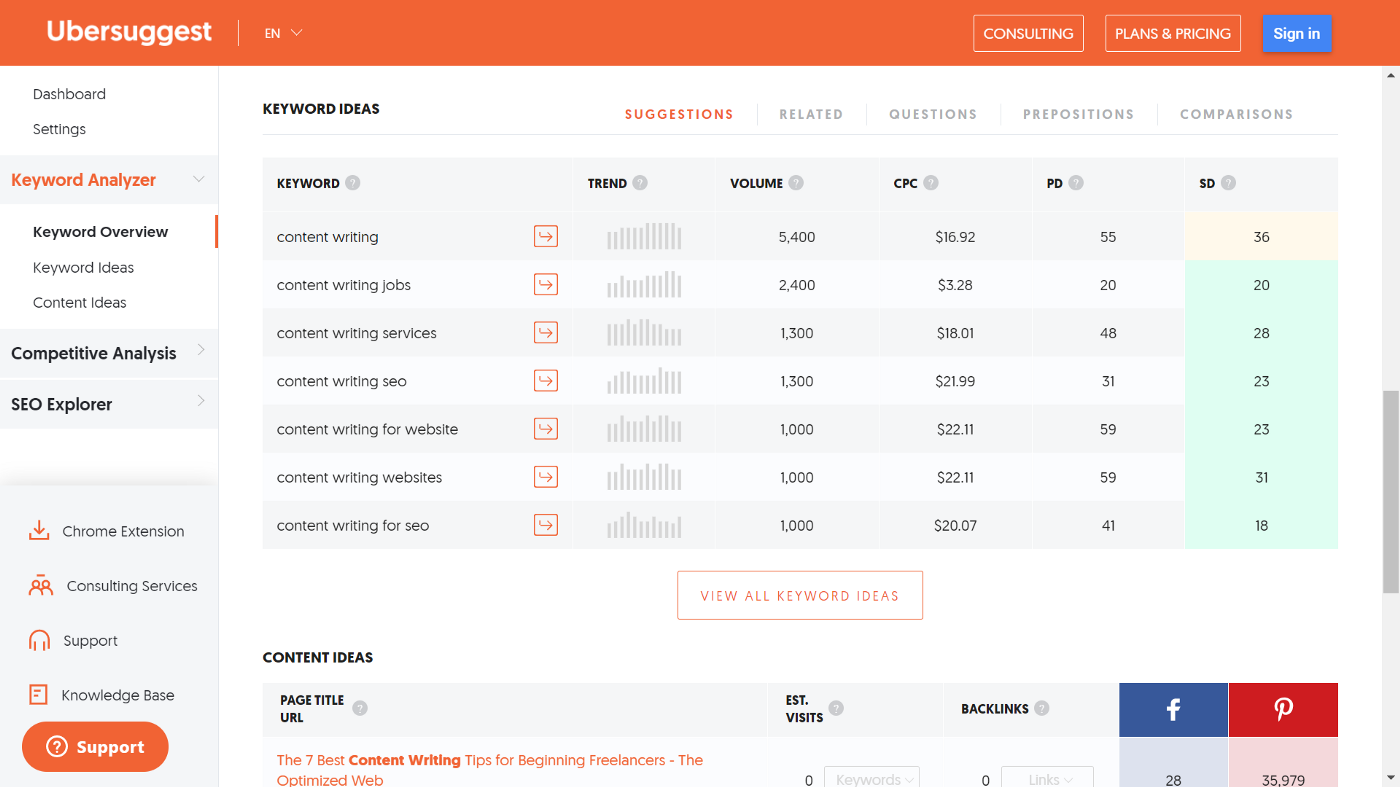Open the EN language dropdown

[283, 33]
